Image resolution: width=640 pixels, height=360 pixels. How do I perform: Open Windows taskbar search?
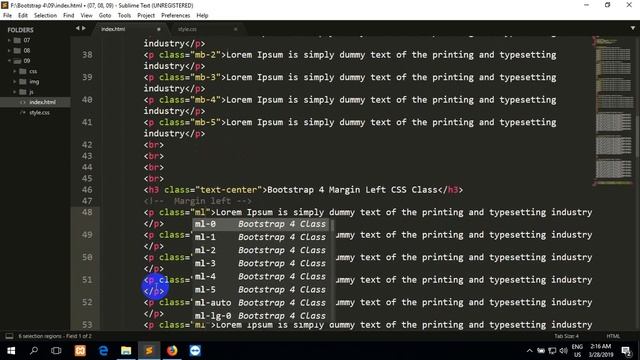(34, 351)
